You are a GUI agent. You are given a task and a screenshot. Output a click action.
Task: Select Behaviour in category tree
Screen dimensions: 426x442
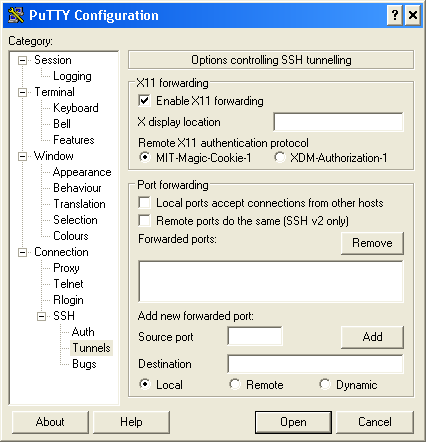[x=77, y=188]
